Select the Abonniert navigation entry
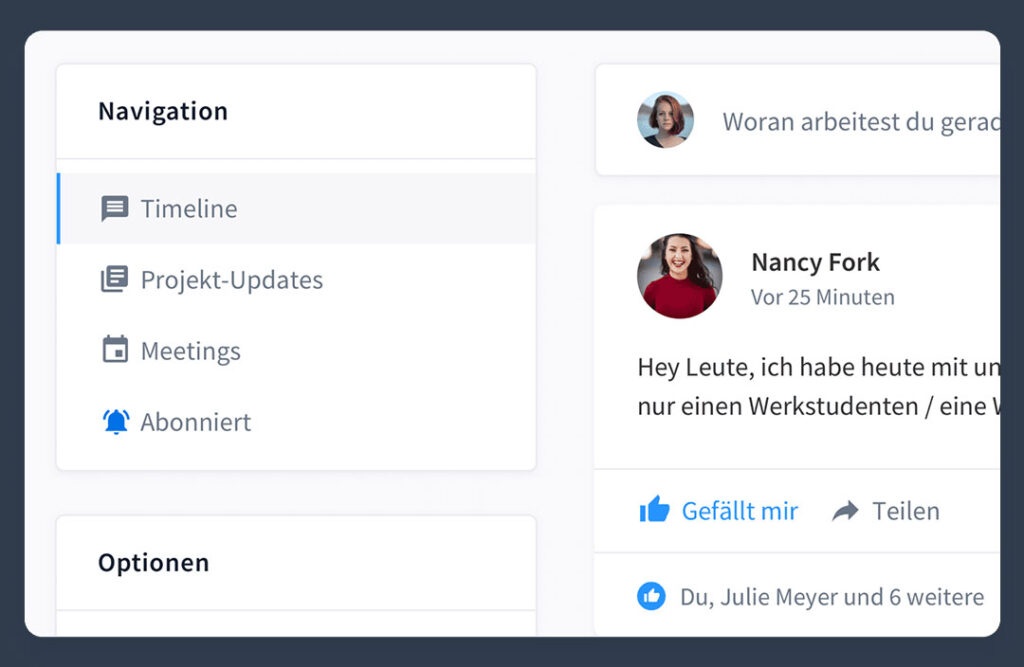This screenshot has width=1024, height=667. [297, 422]
